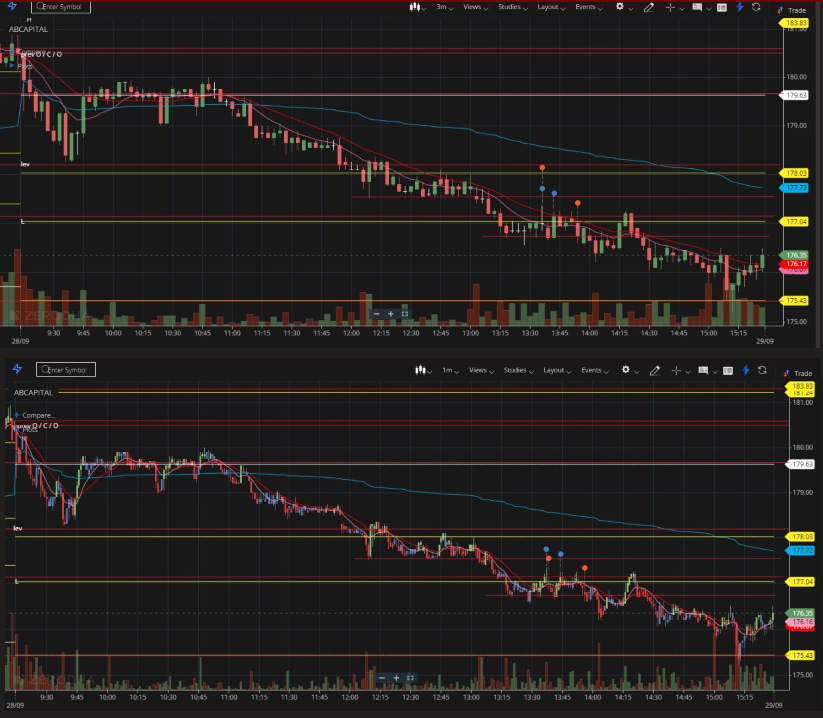Click the refresh icon in top chart
Image resolution: width=823 pixels, height=718 pixels.
[756, 7]
